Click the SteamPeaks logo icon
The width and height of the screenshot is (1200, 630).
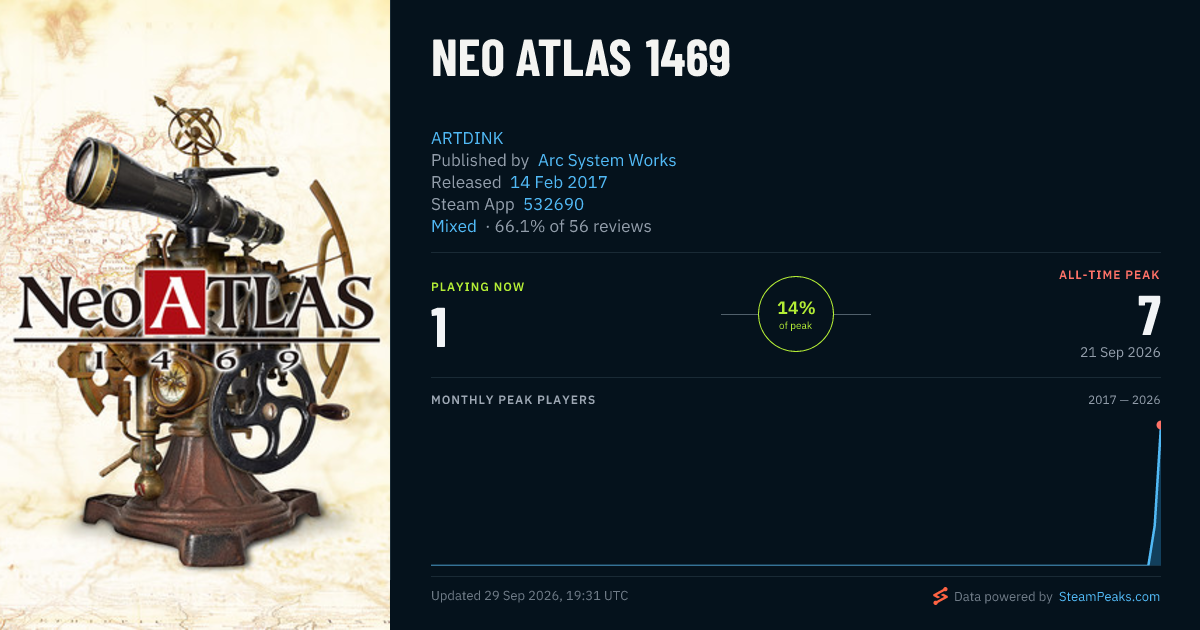(940, 597)
